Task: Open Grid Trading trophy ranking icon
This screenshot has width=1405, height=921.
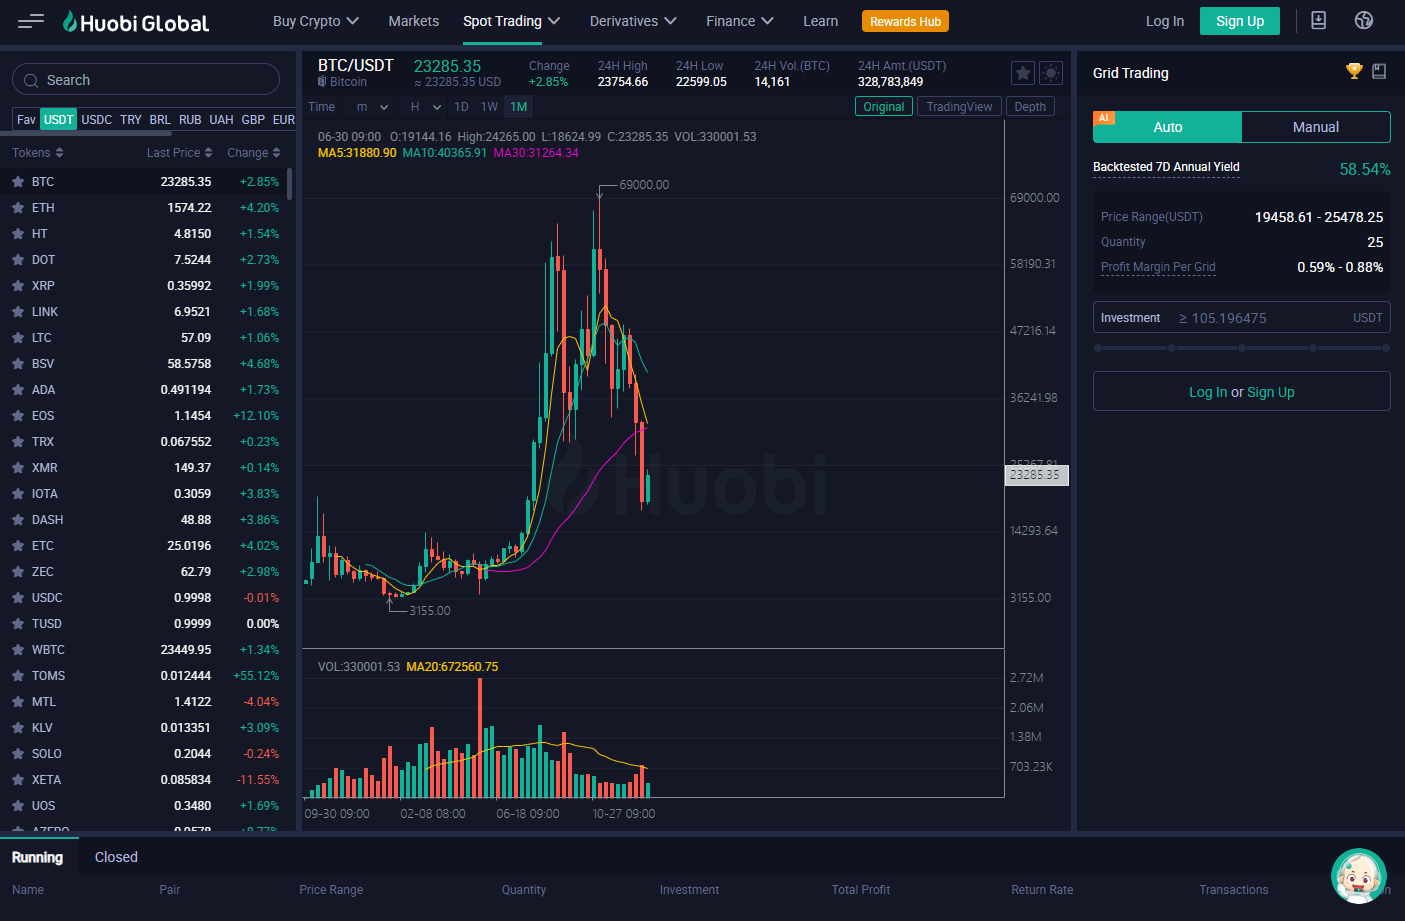Action: click(1354, 71)
